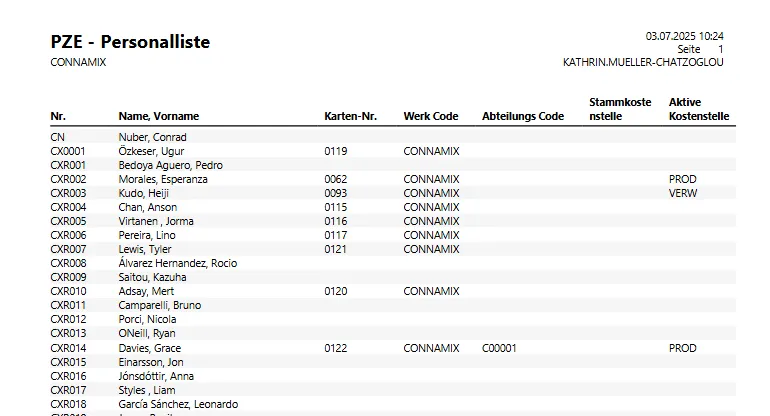Select the Werk Code column header
The width and height of the screenshot is (770, 416).
(x=431, y=116)
